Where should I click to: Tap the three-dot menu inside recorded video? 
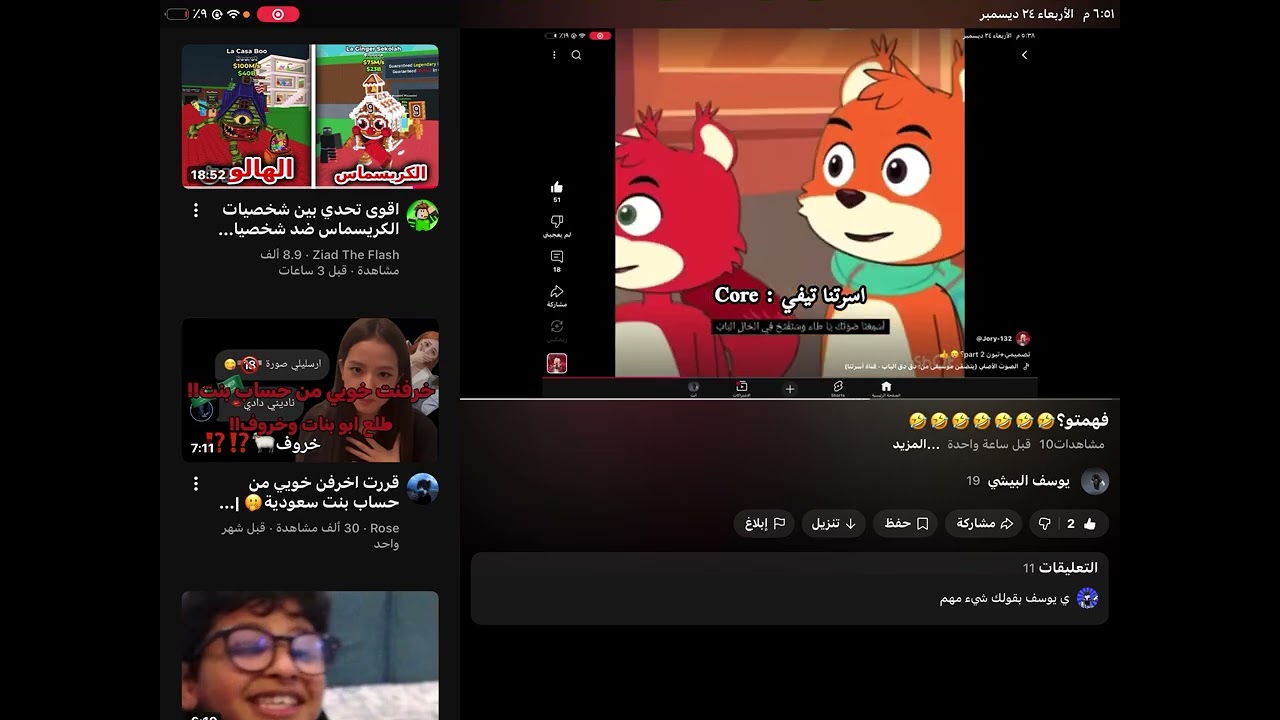[x=554, y=55]
